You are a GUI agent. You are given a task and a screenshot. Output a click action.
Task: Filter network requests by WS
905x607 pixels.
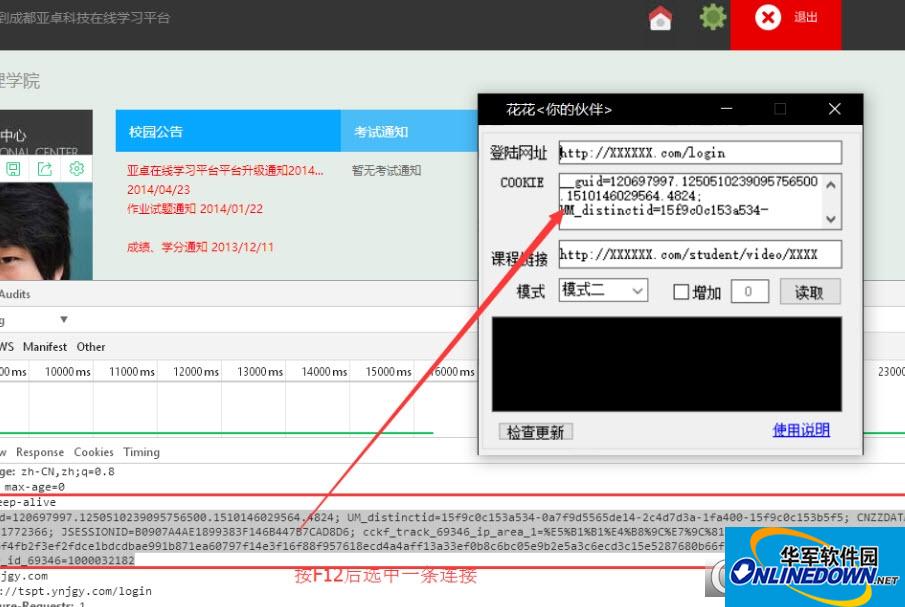coord(7,347)
